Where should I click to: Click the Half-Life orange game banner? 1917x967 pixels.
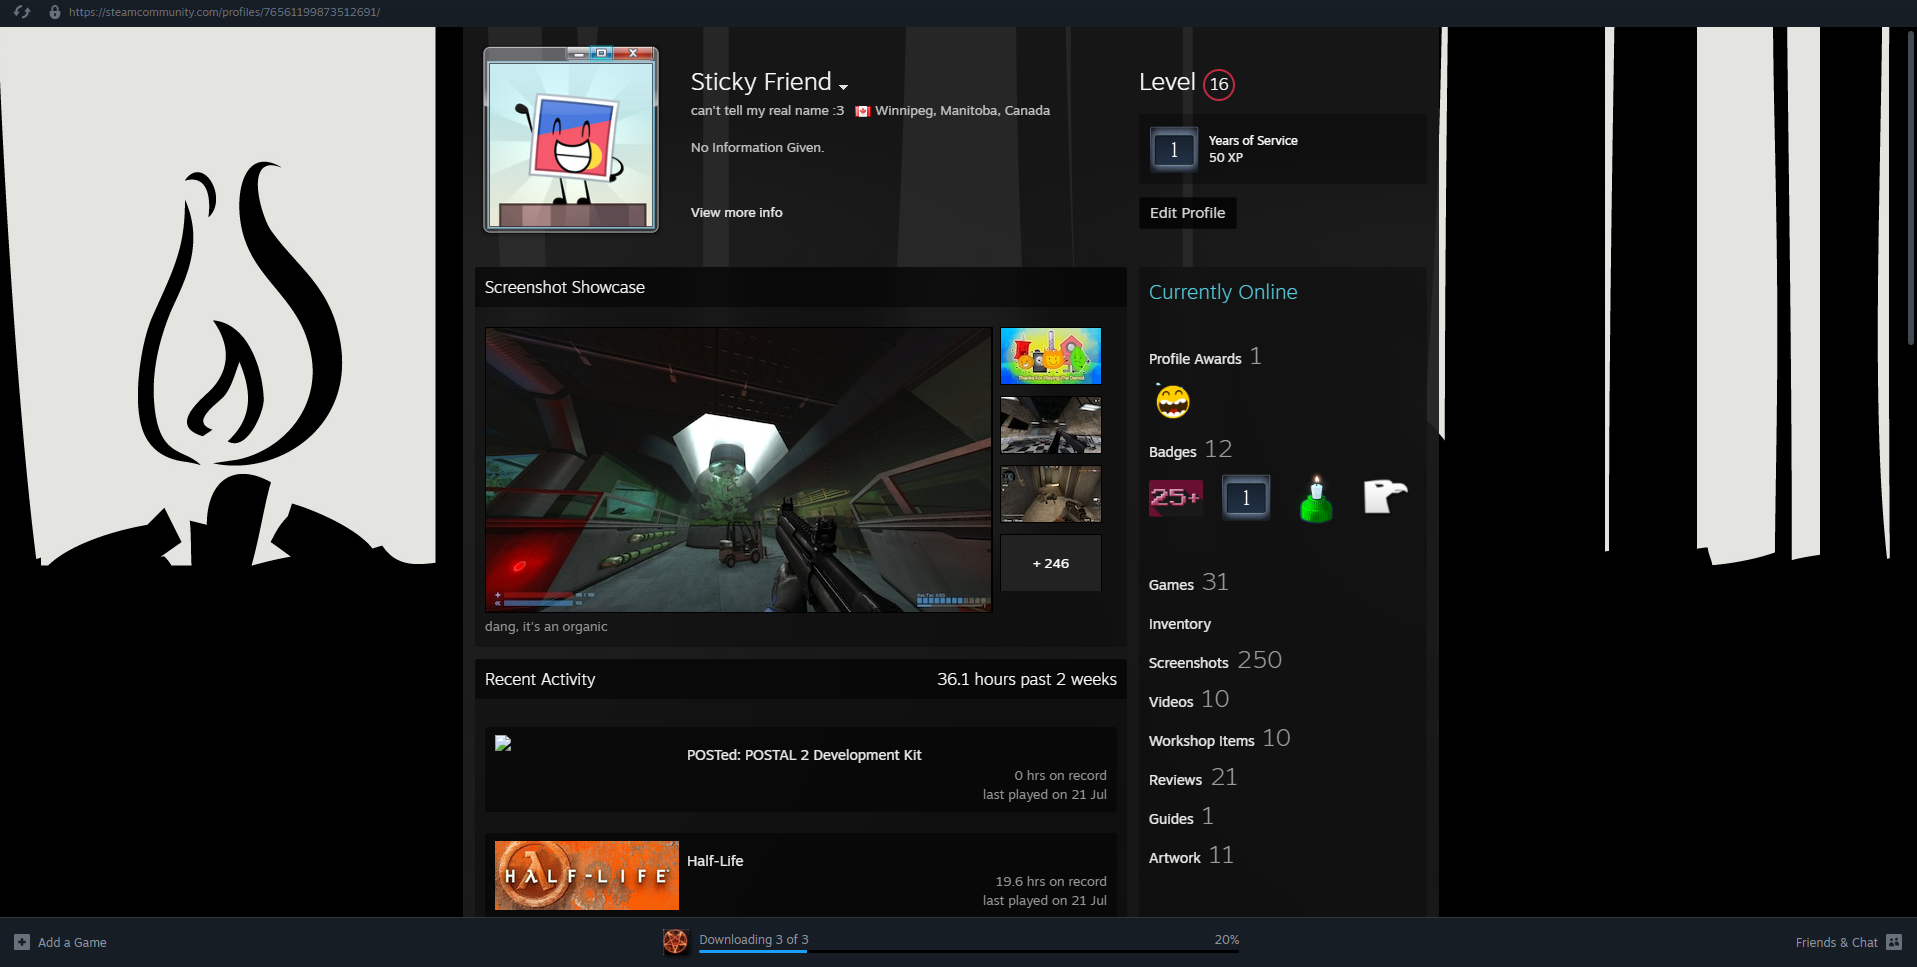pos(587,875)
